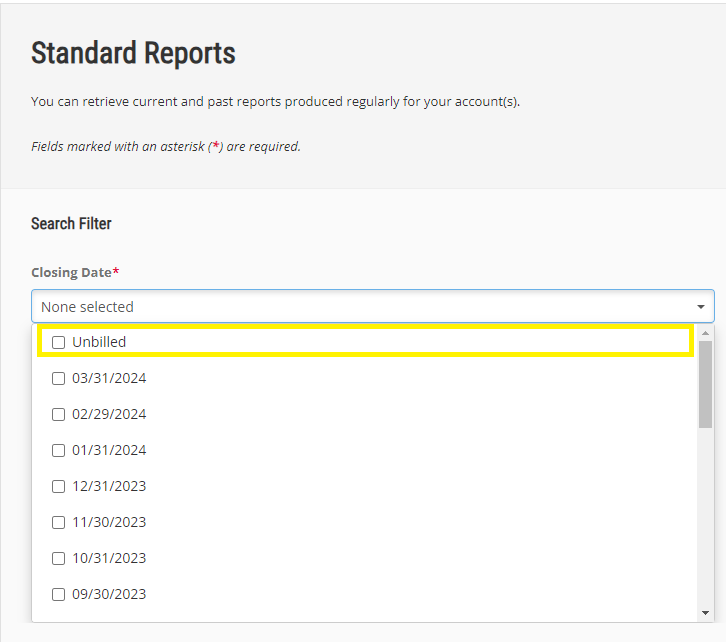
Task: Tick the 02/29/2024 checkbox
Action: click(x=58, y=414)
